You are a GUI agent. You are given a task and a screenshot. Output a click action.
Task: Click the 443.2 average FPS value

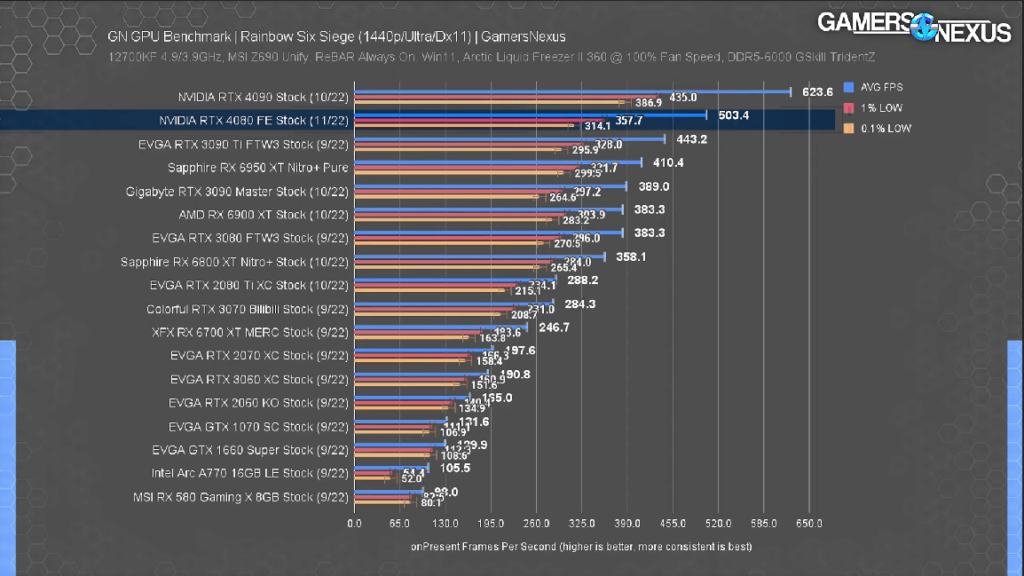pos(692,139)
